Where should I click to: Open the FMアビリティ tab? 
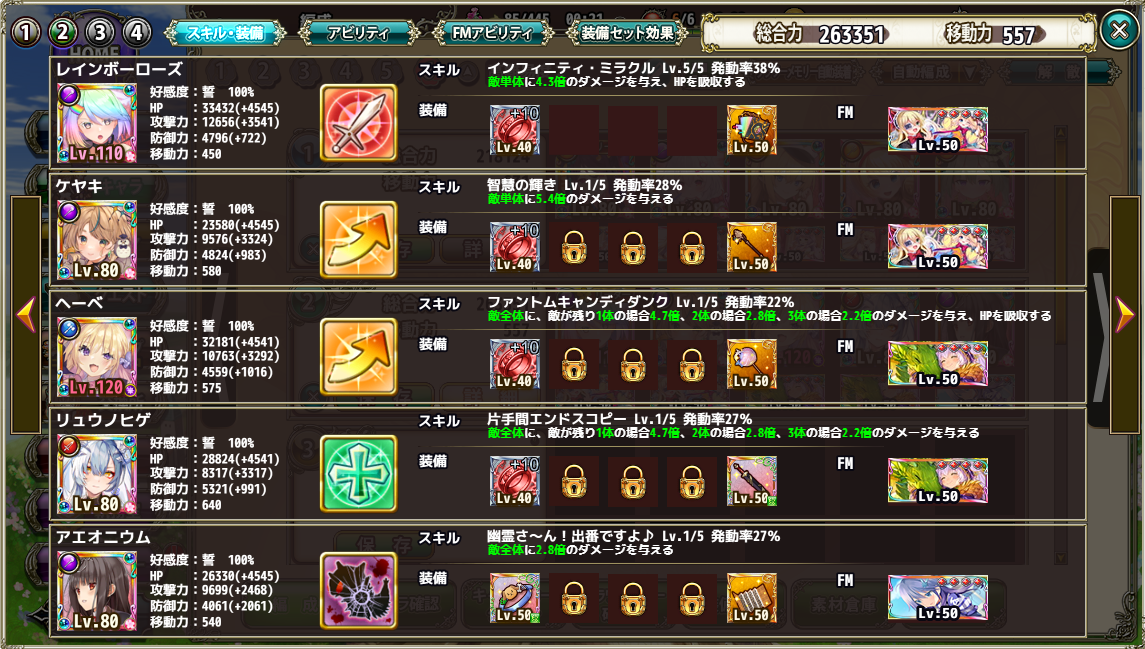[x=493, y=32]
